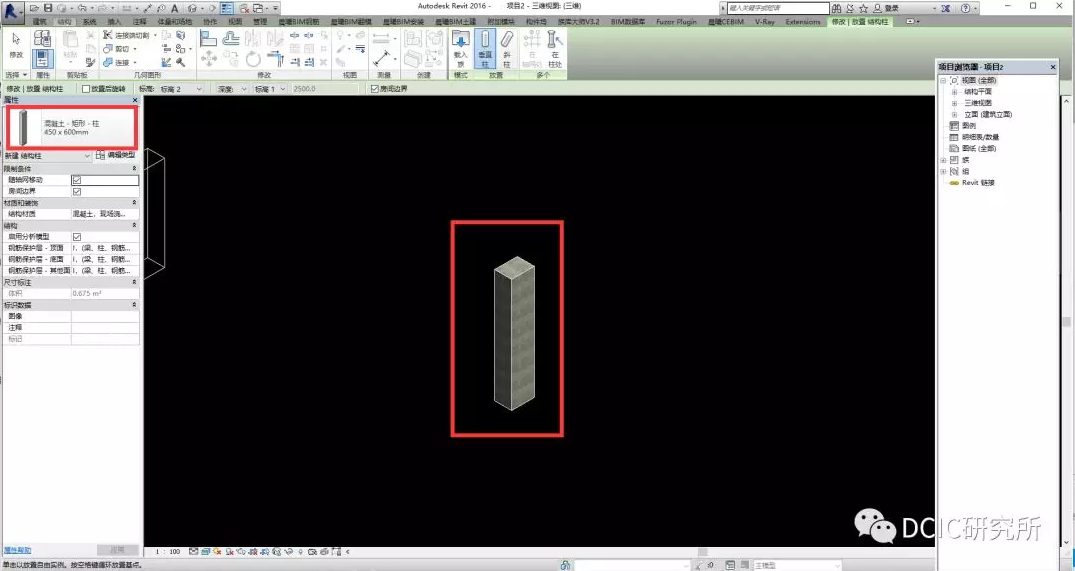The image size is (1075, 571).
Task: Toggle 放置后旋转 (Rotate after placement) checkbox
Action: (86, 89)
